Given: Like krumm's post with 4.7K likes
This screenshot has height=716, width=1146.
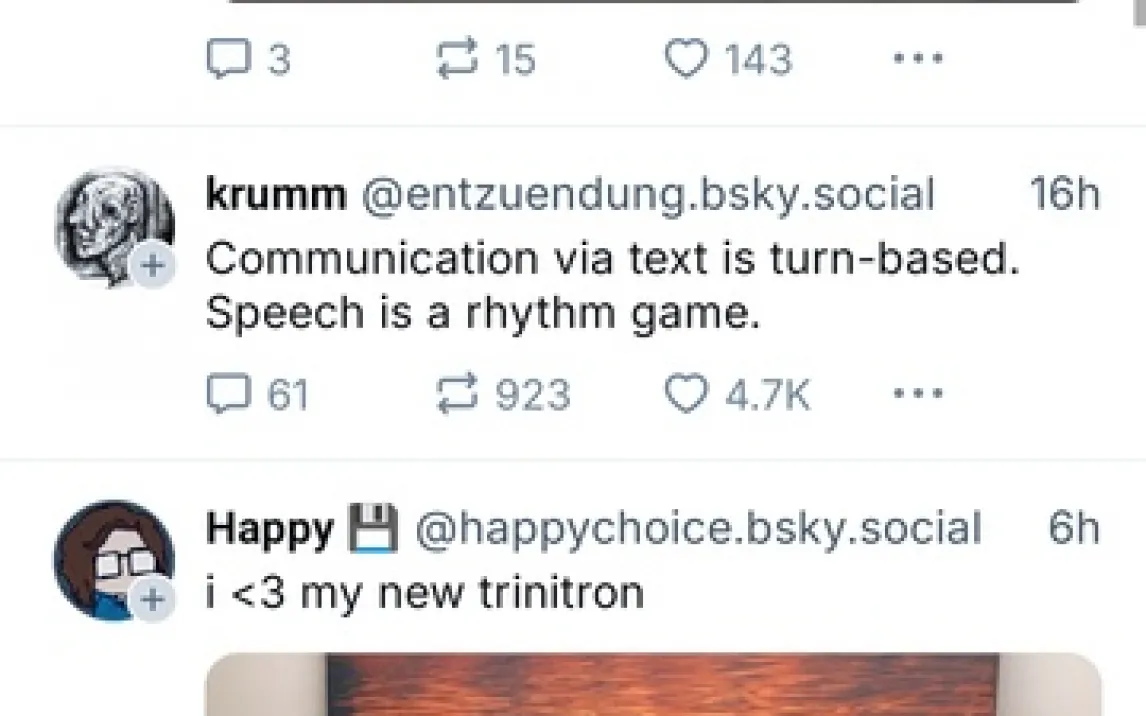Looking at the screenshot, I should [x=737, y=395].
